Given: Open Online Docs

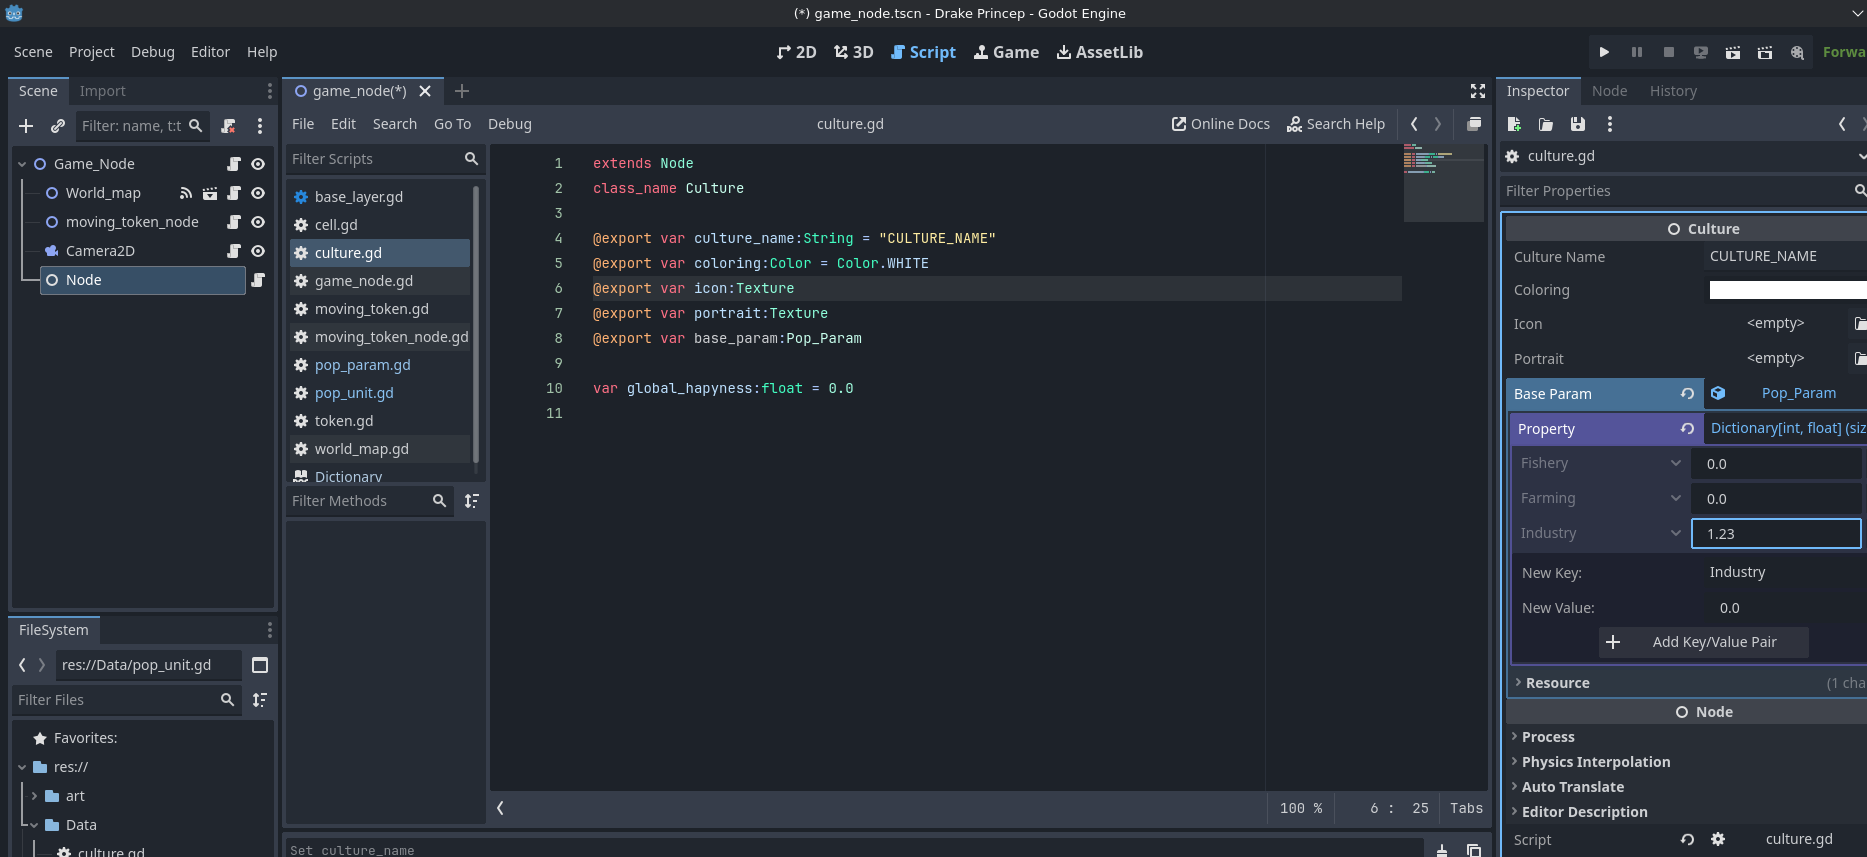Looking at the screenshot, I should point(1220,124).
